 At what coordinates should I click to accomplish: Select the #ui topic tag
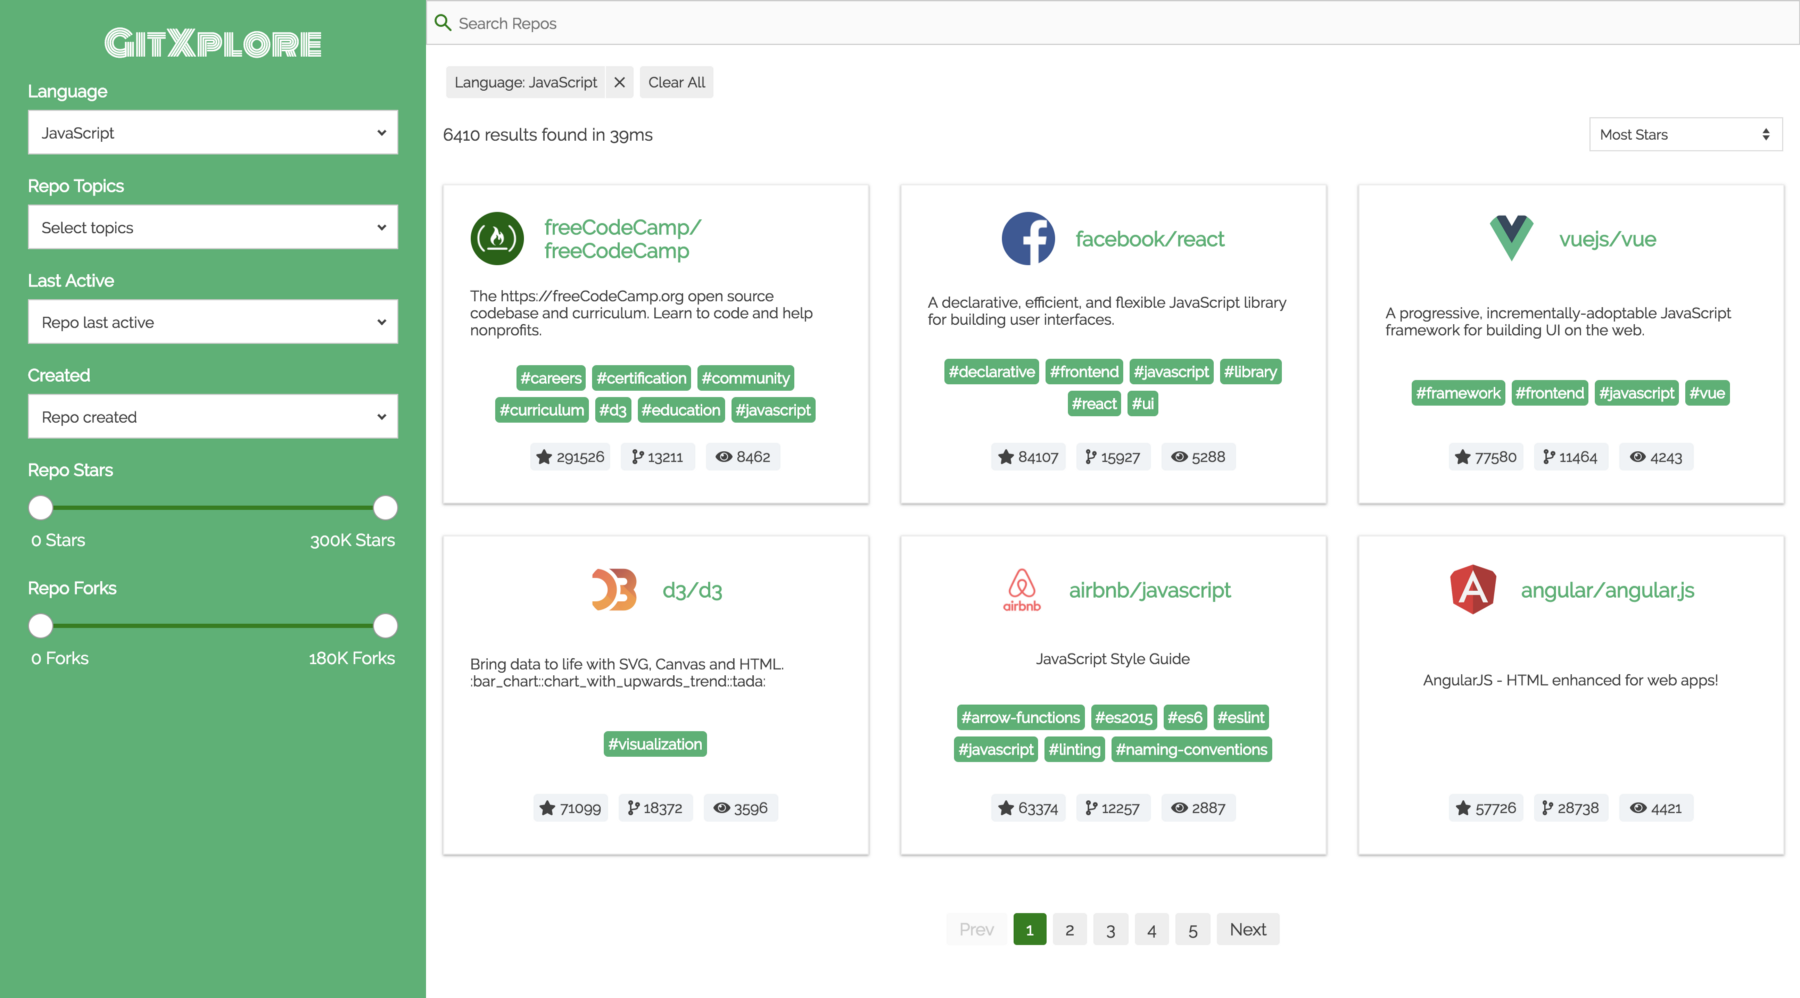click(x=1143, y=404)
